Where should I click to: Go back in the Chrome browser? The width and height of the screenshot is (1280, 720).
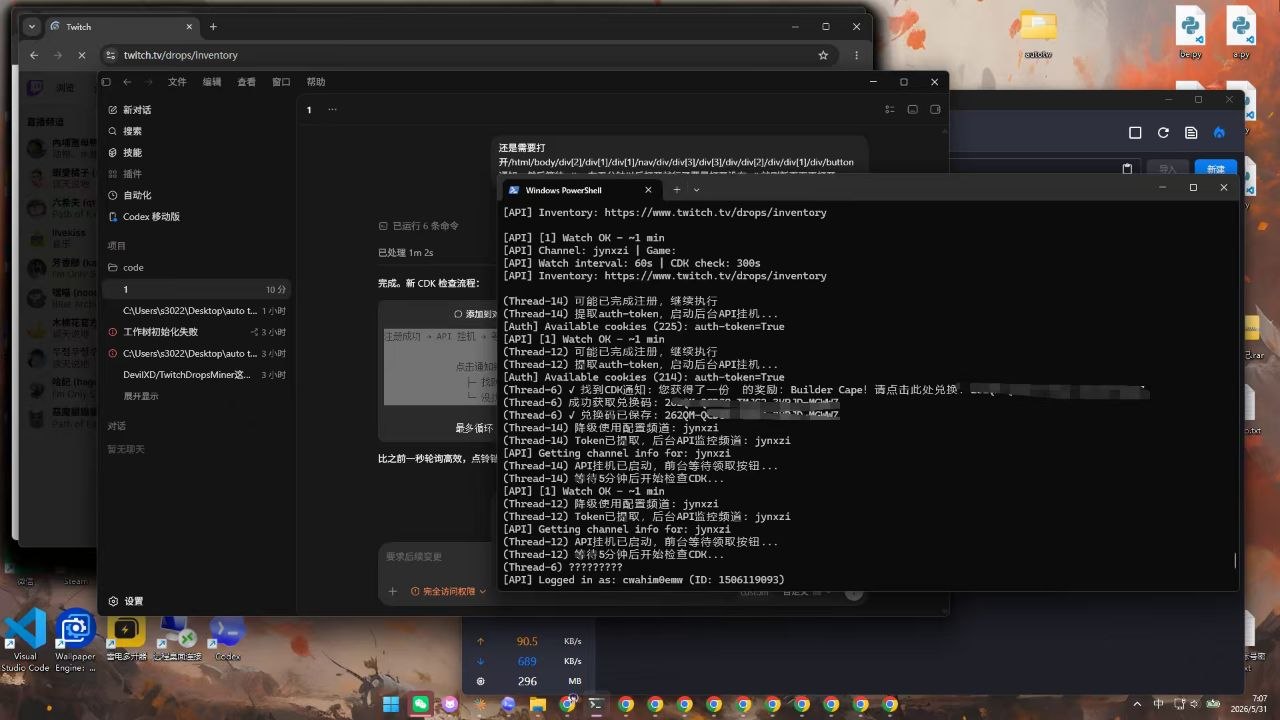click(34, 55)
